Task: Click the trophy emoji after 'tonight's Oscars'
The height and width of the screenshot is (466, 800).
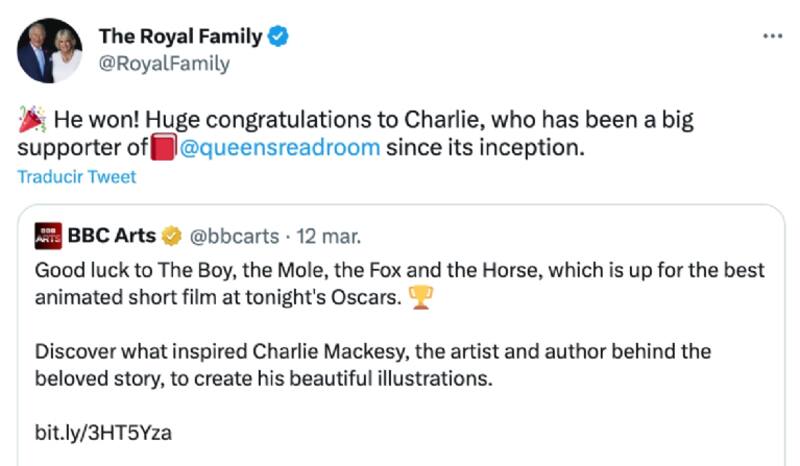Action: [421, 298]
